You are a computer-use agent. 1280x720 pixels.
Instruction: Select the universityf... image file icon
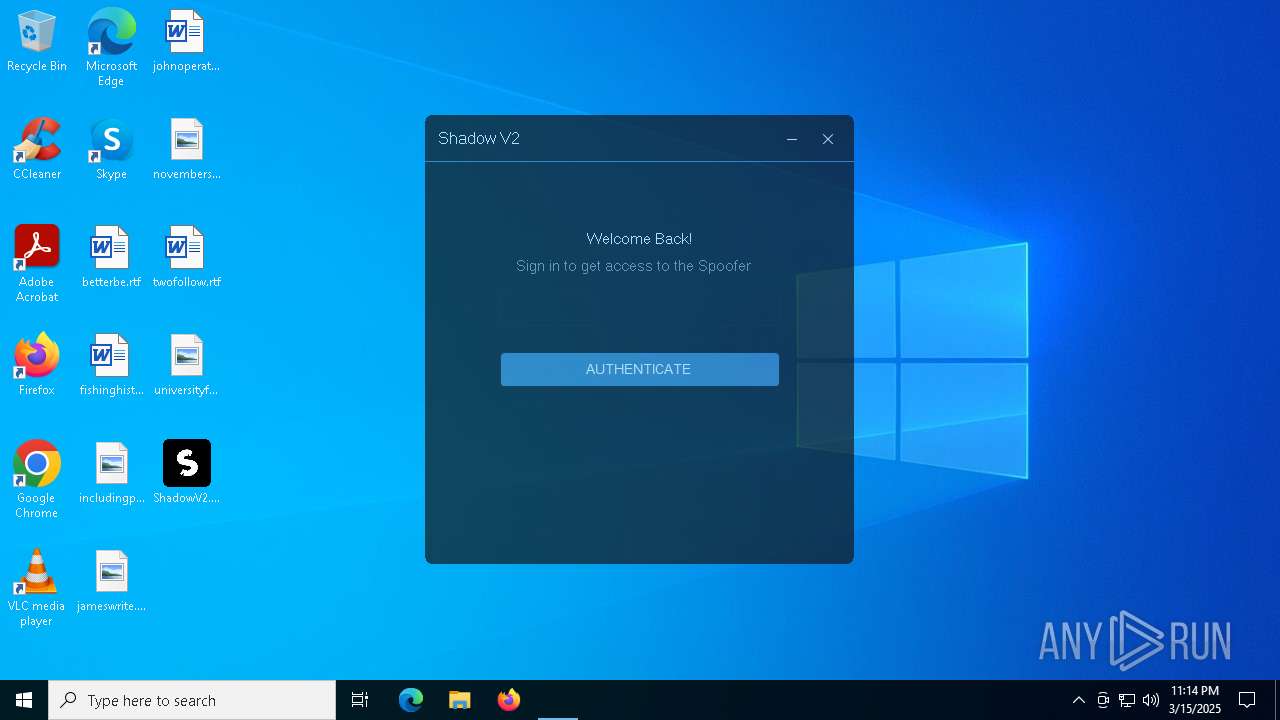point(186,366)
